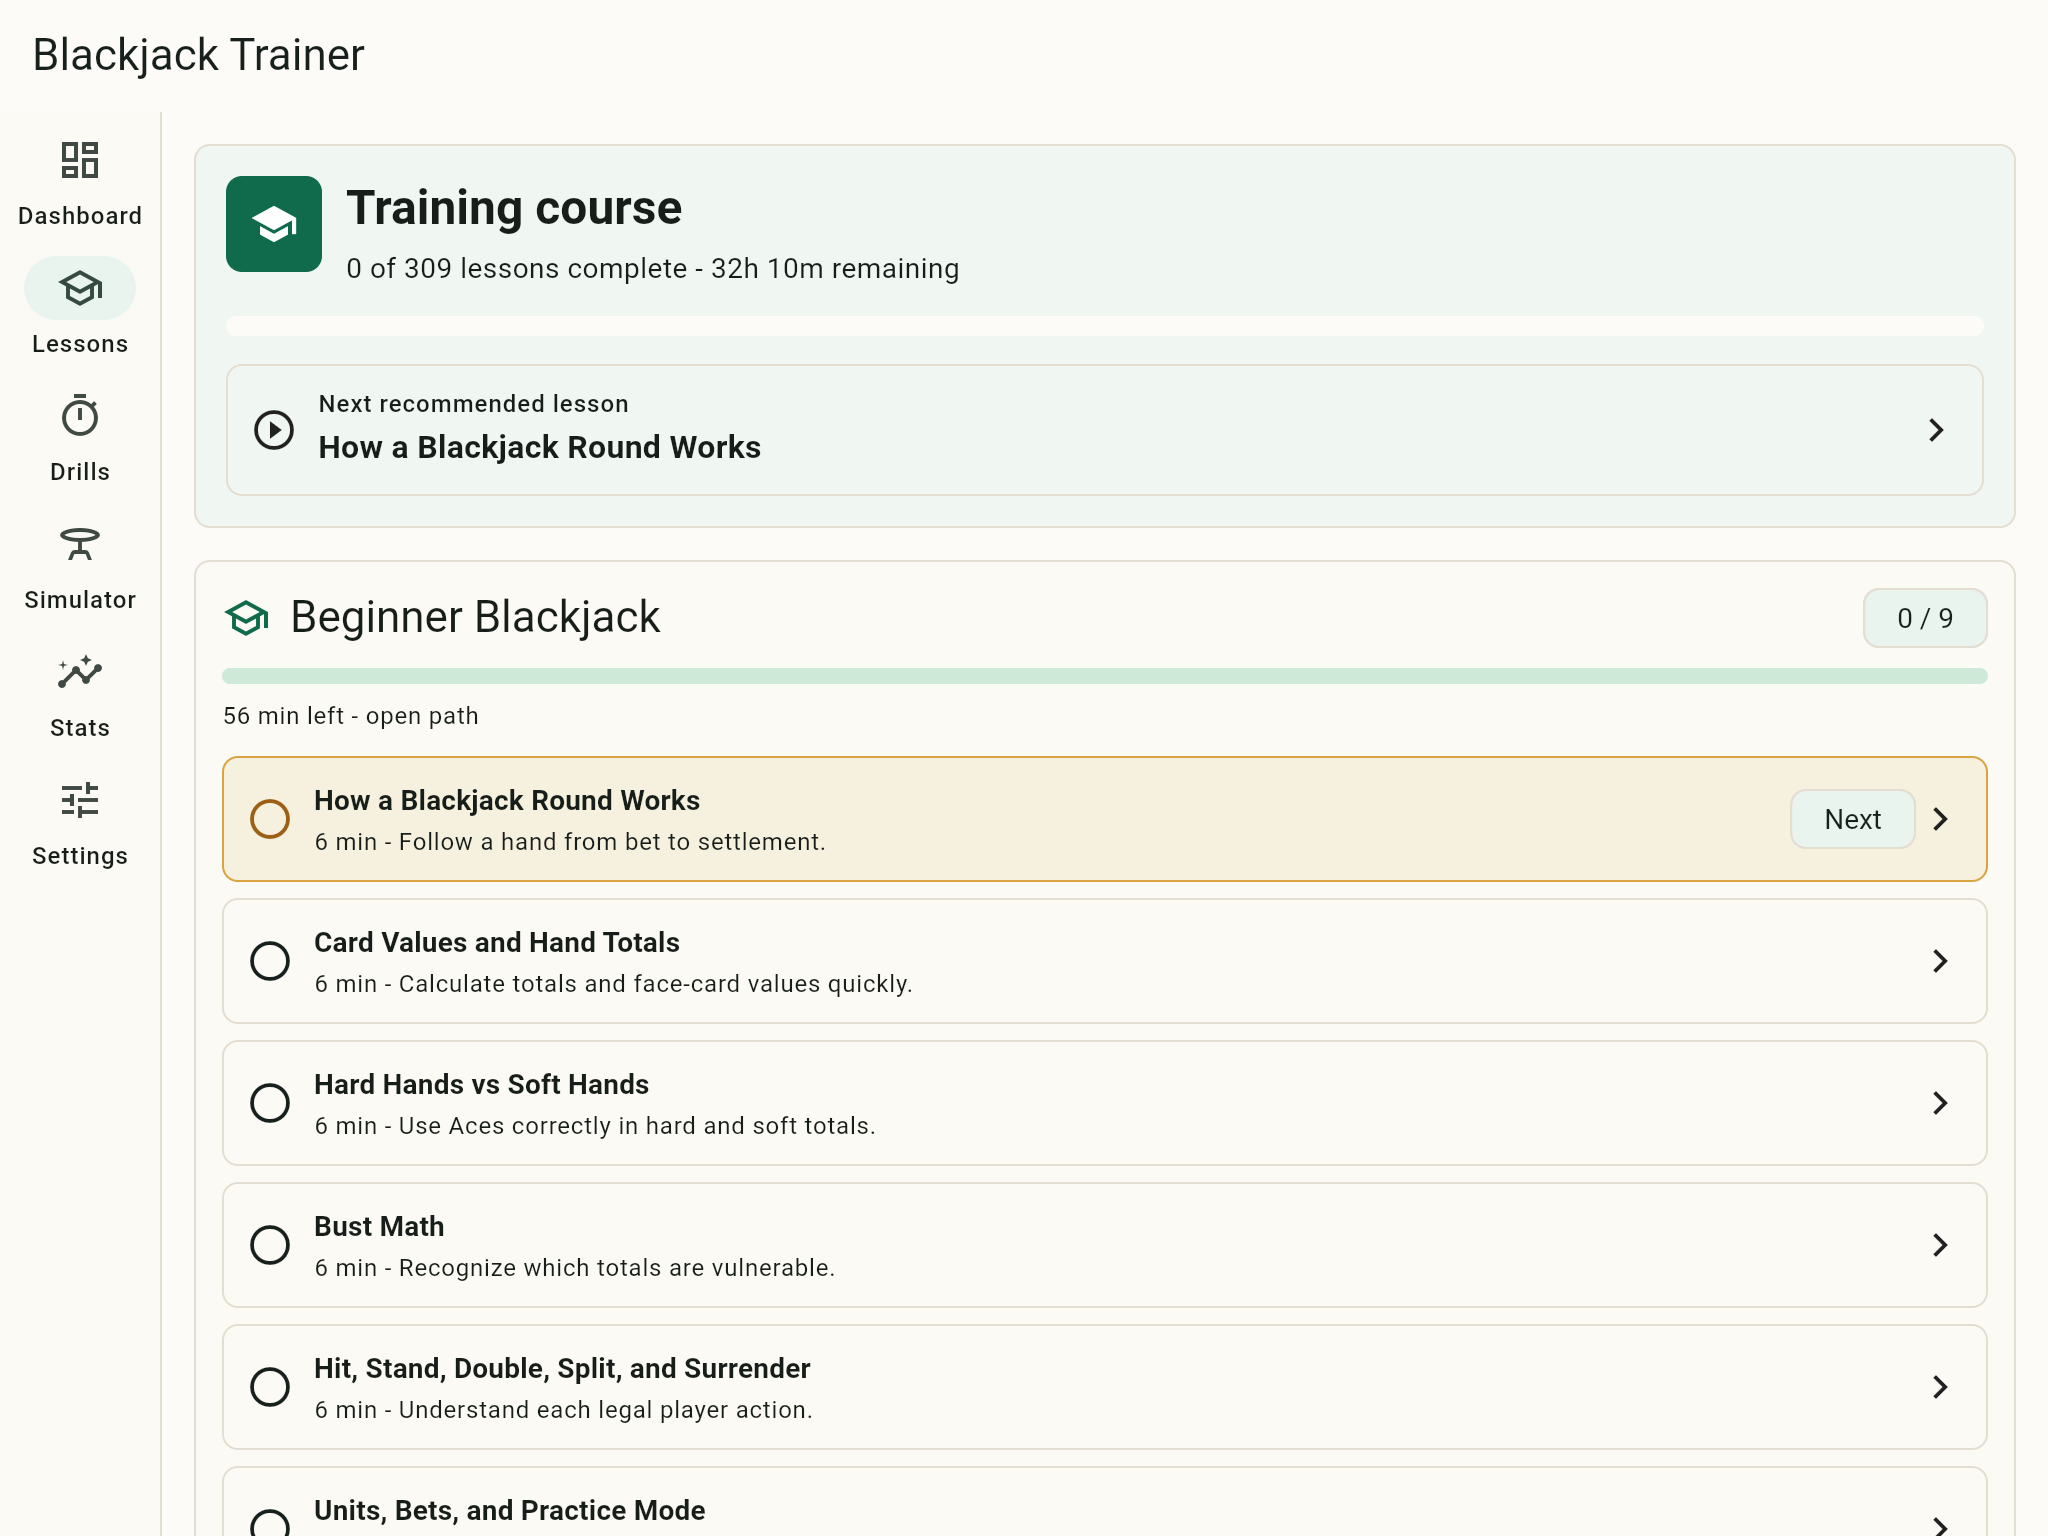
Task: Go to the Settings label in sidebar
Action: point(80,856)
